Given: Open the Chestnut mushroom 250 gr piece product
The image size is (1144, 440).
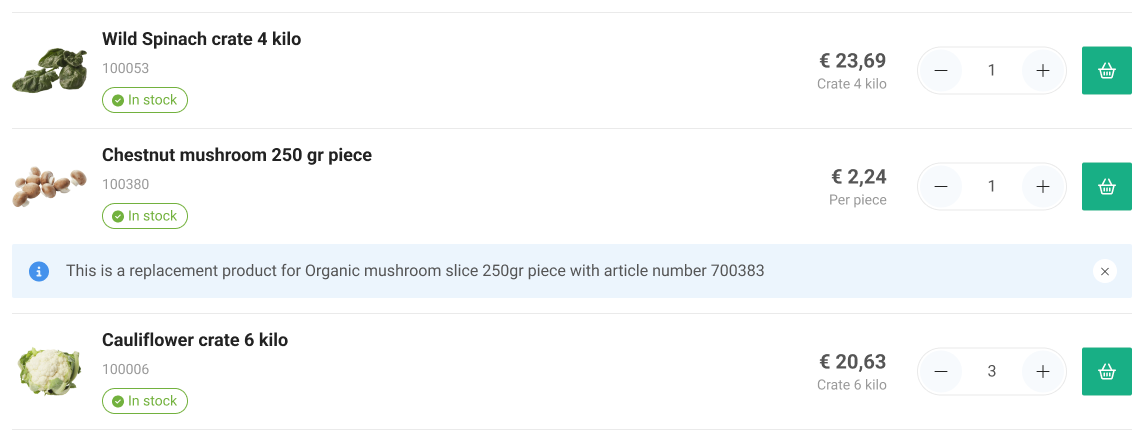Looking at the screenshot, I should click(236, 155).
